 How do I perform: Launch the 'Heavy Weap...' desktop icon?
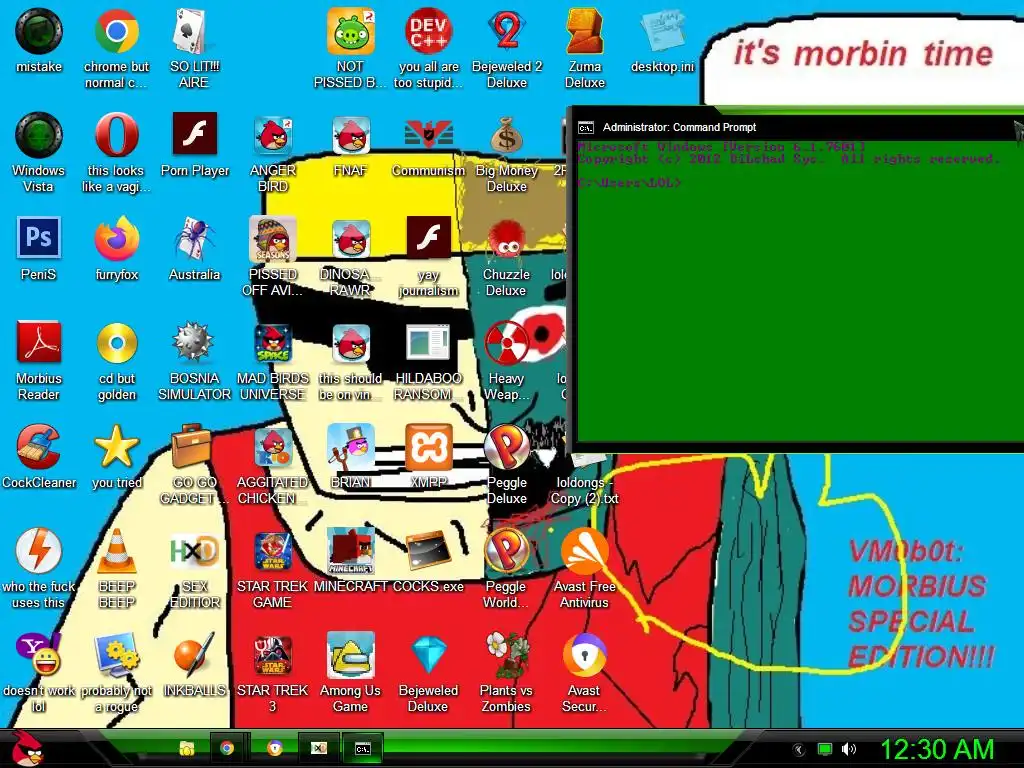[507, 343]
